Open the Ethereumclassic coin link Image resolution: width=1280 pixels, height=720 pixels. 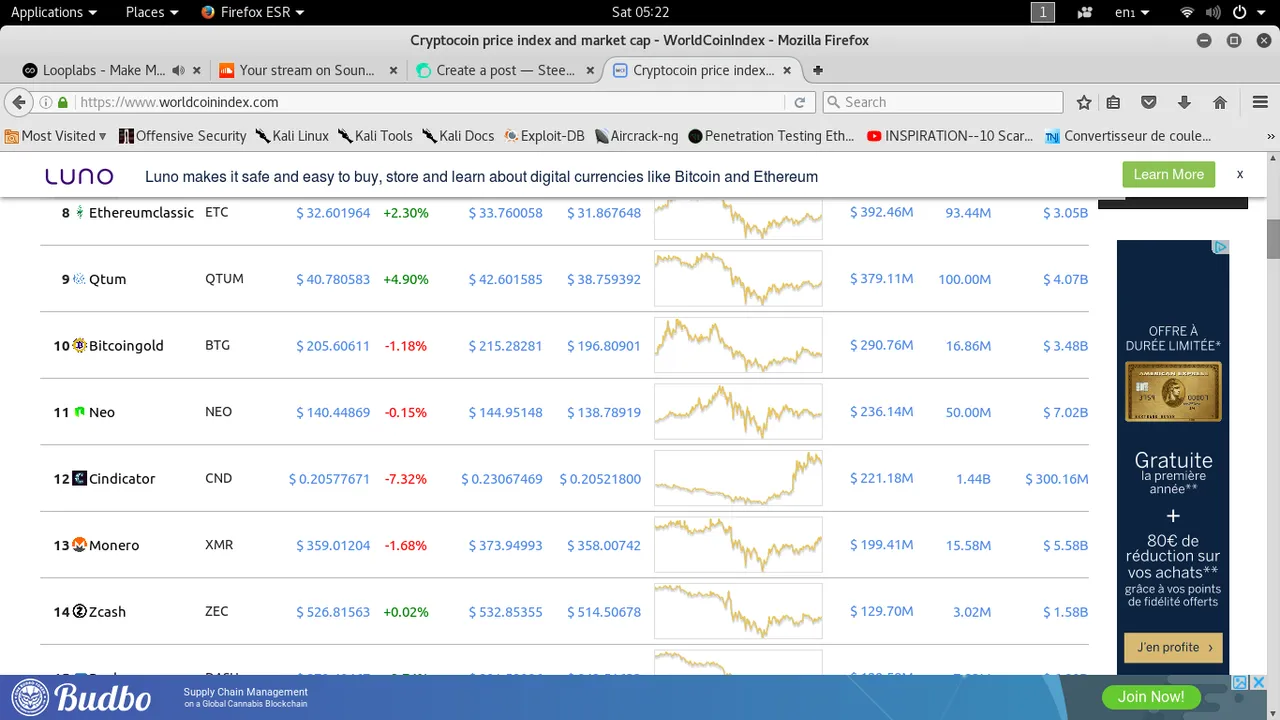click(141, 212)
